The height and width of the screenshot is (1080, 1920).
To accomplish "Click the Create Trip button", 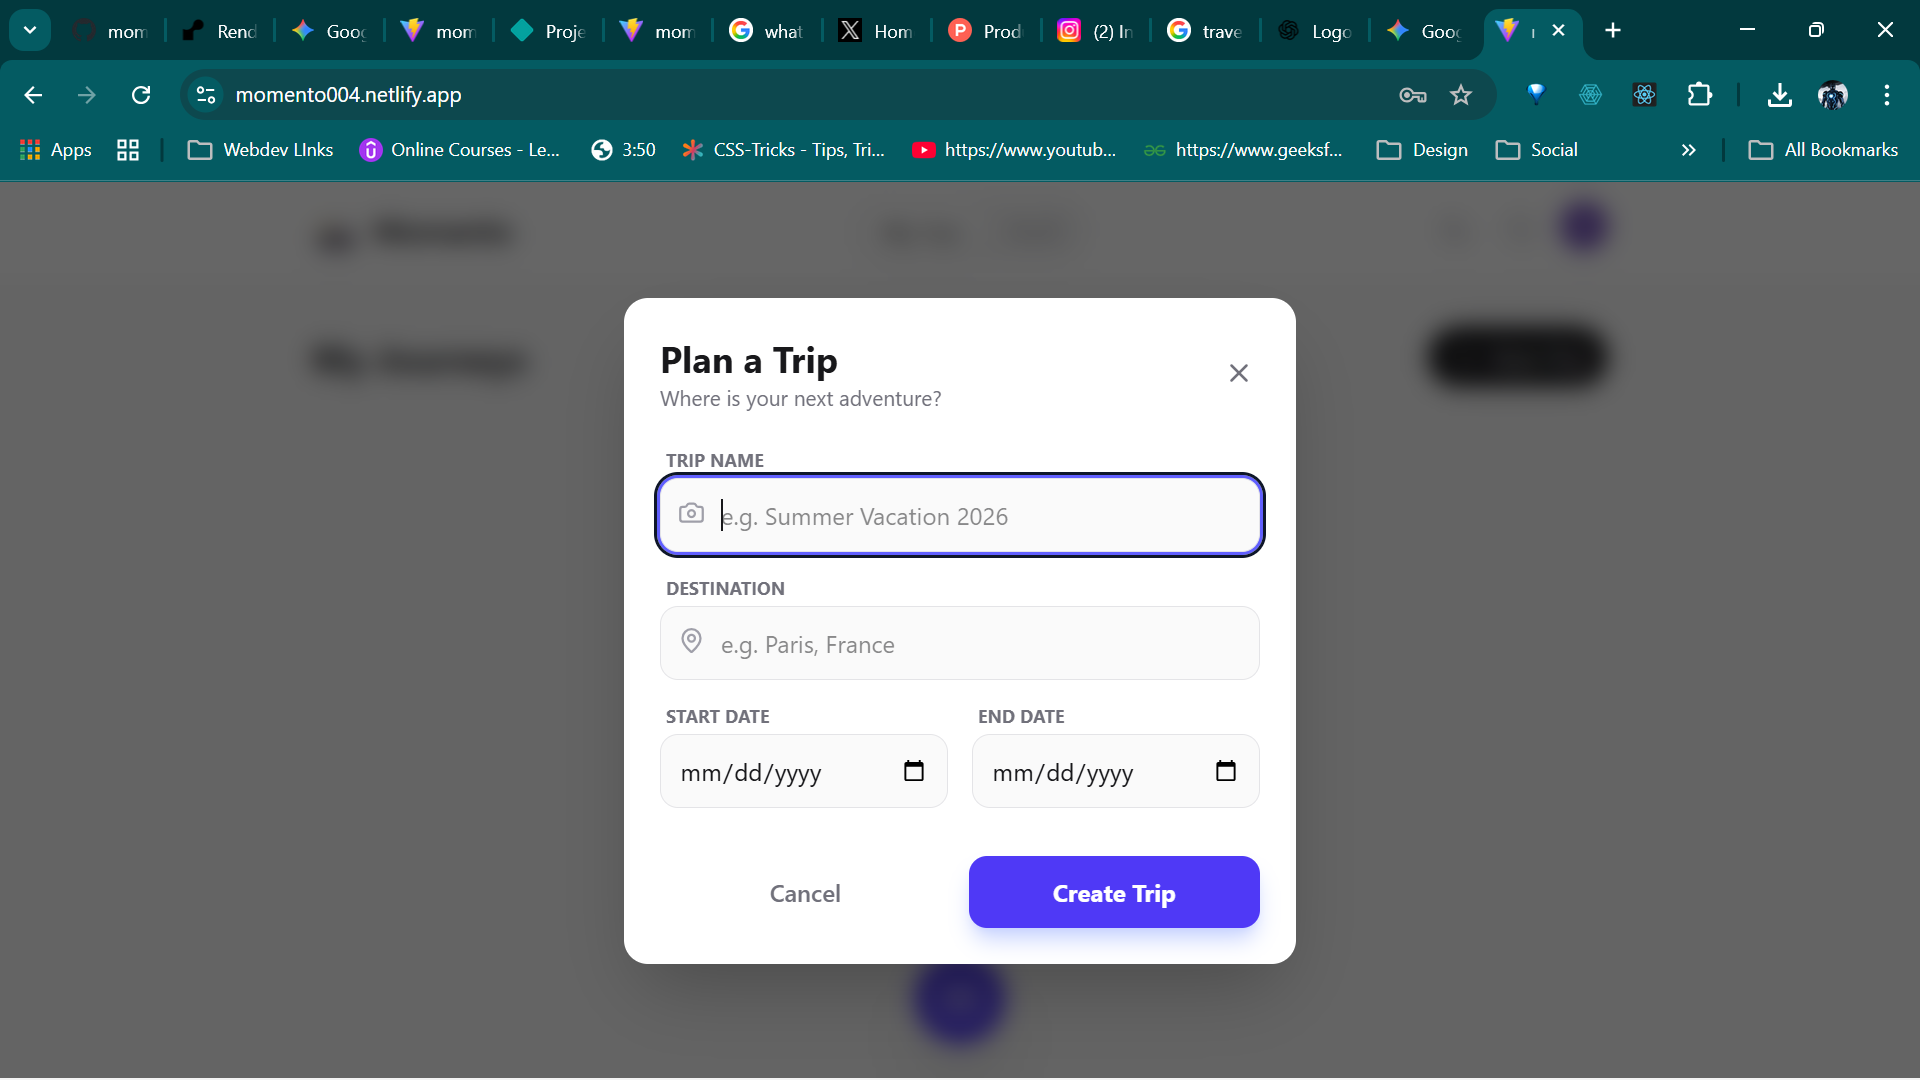I will 1113,893.
